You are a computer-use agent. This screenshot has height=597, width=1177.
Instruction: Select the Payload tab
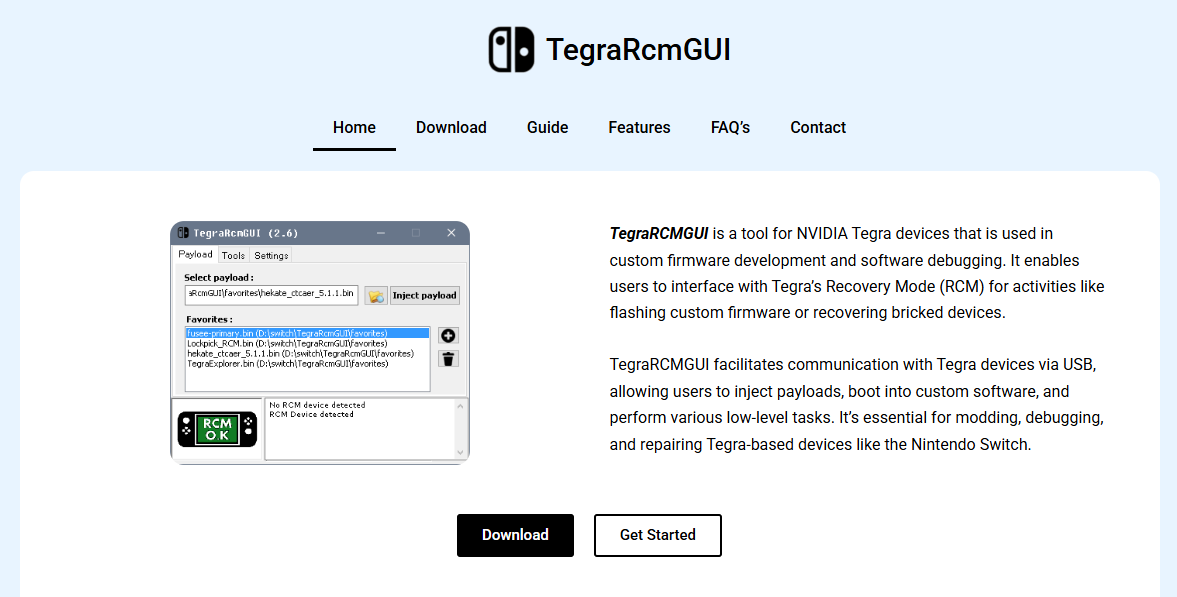pyautogui.click(x=195, y=255)
